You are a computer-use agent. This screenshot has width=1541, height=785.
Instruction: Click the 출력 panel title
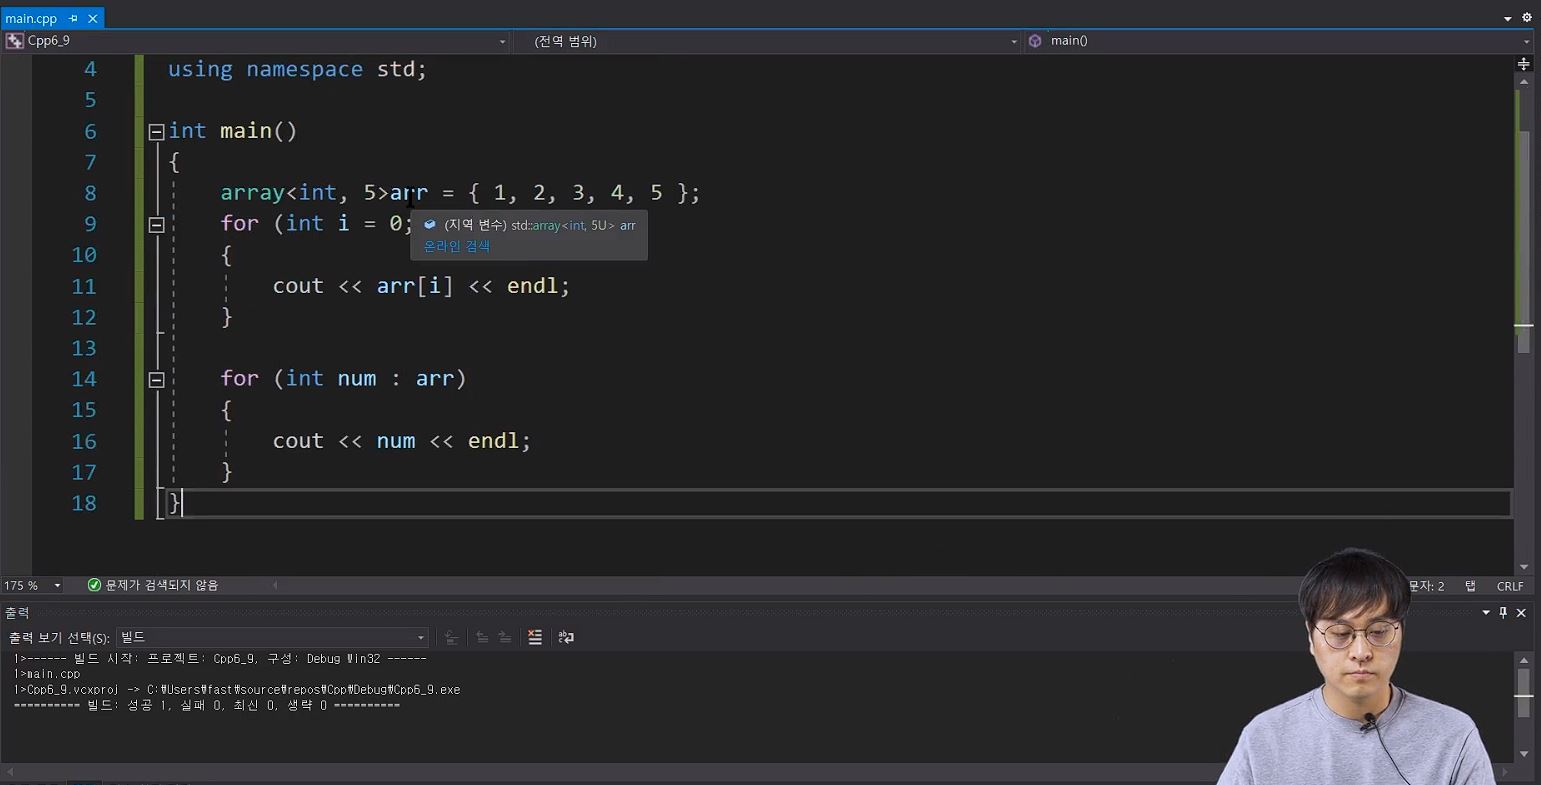click(17, 613)
